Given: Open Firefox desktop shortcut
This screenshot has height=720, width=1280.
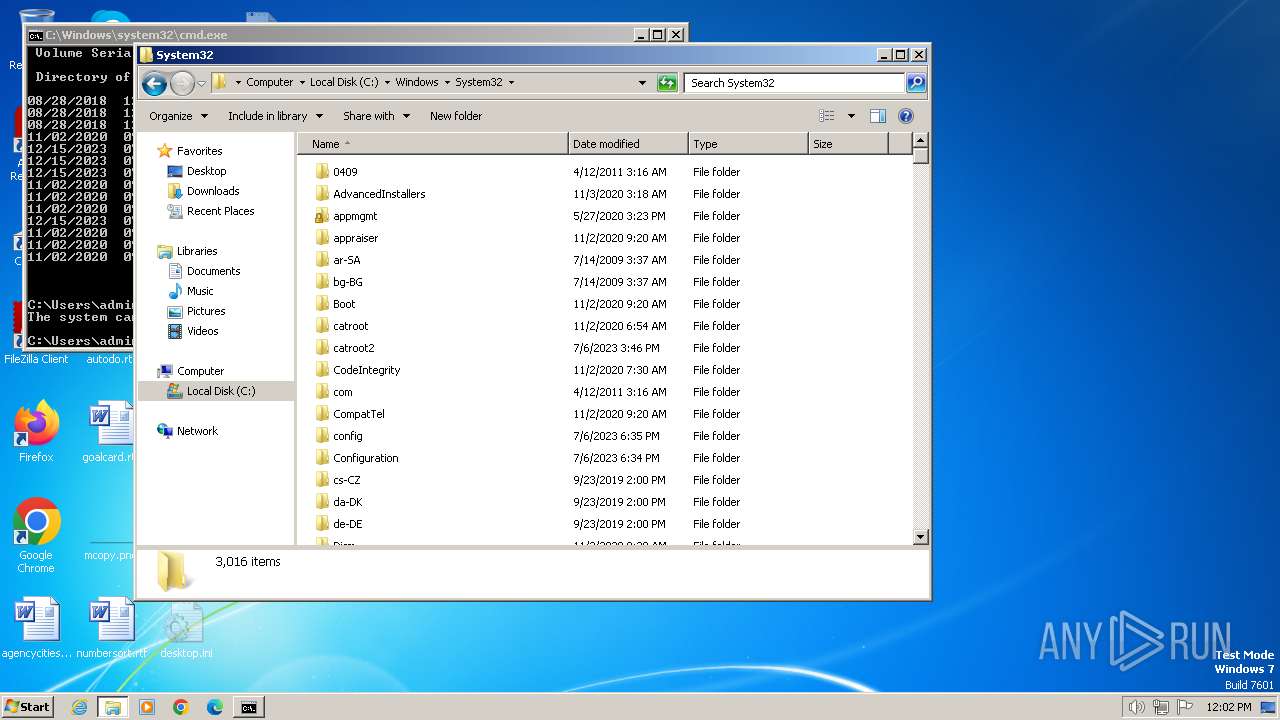Looking at the screenshot, I should 36,432.
